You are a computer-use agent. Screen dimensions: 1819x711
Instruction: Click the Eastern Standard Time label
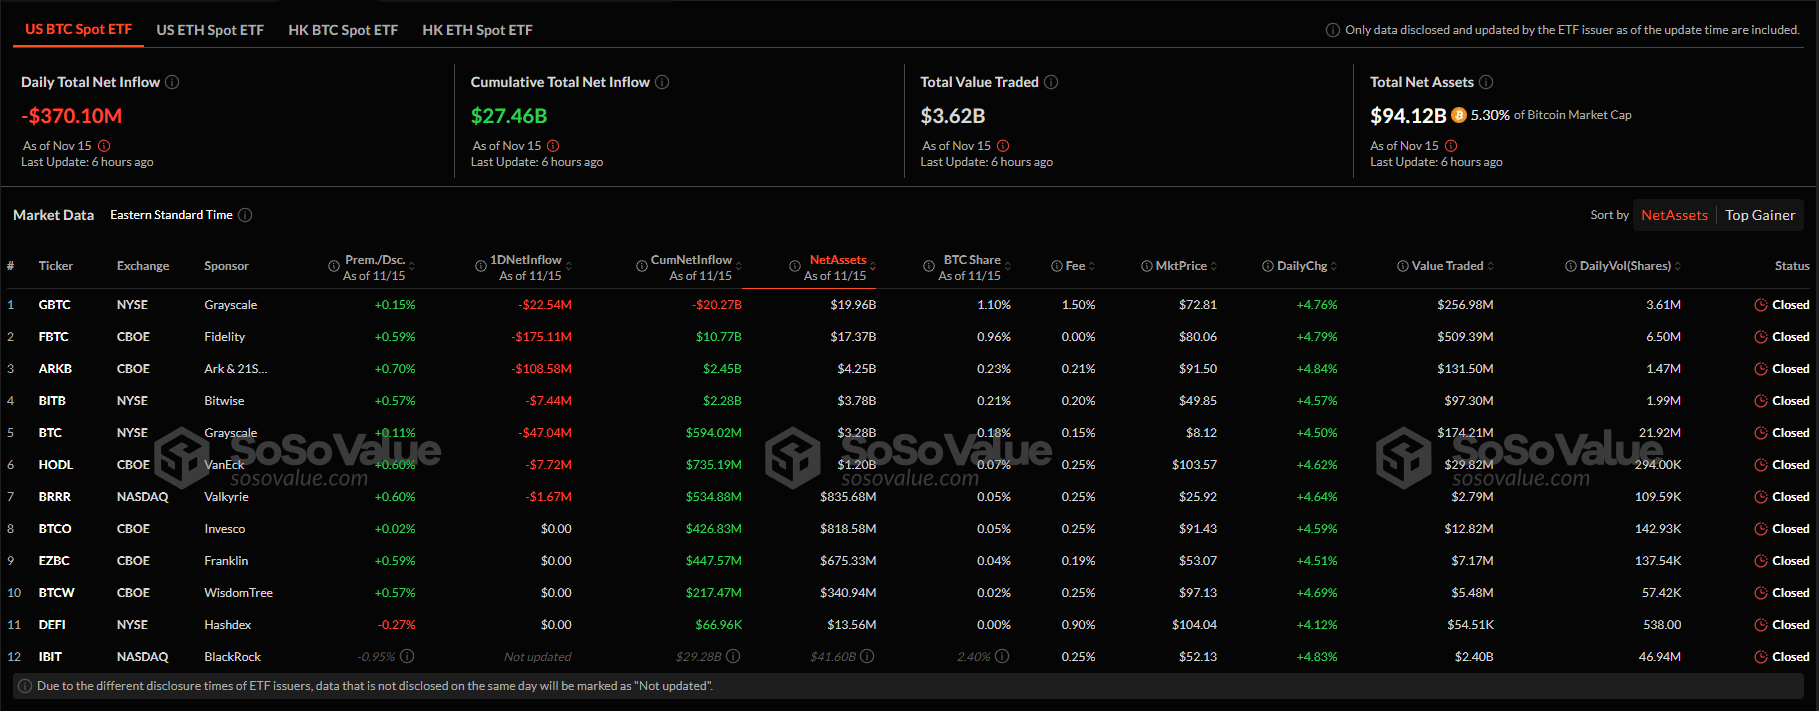pyautogui.click(x=171, y=215)
